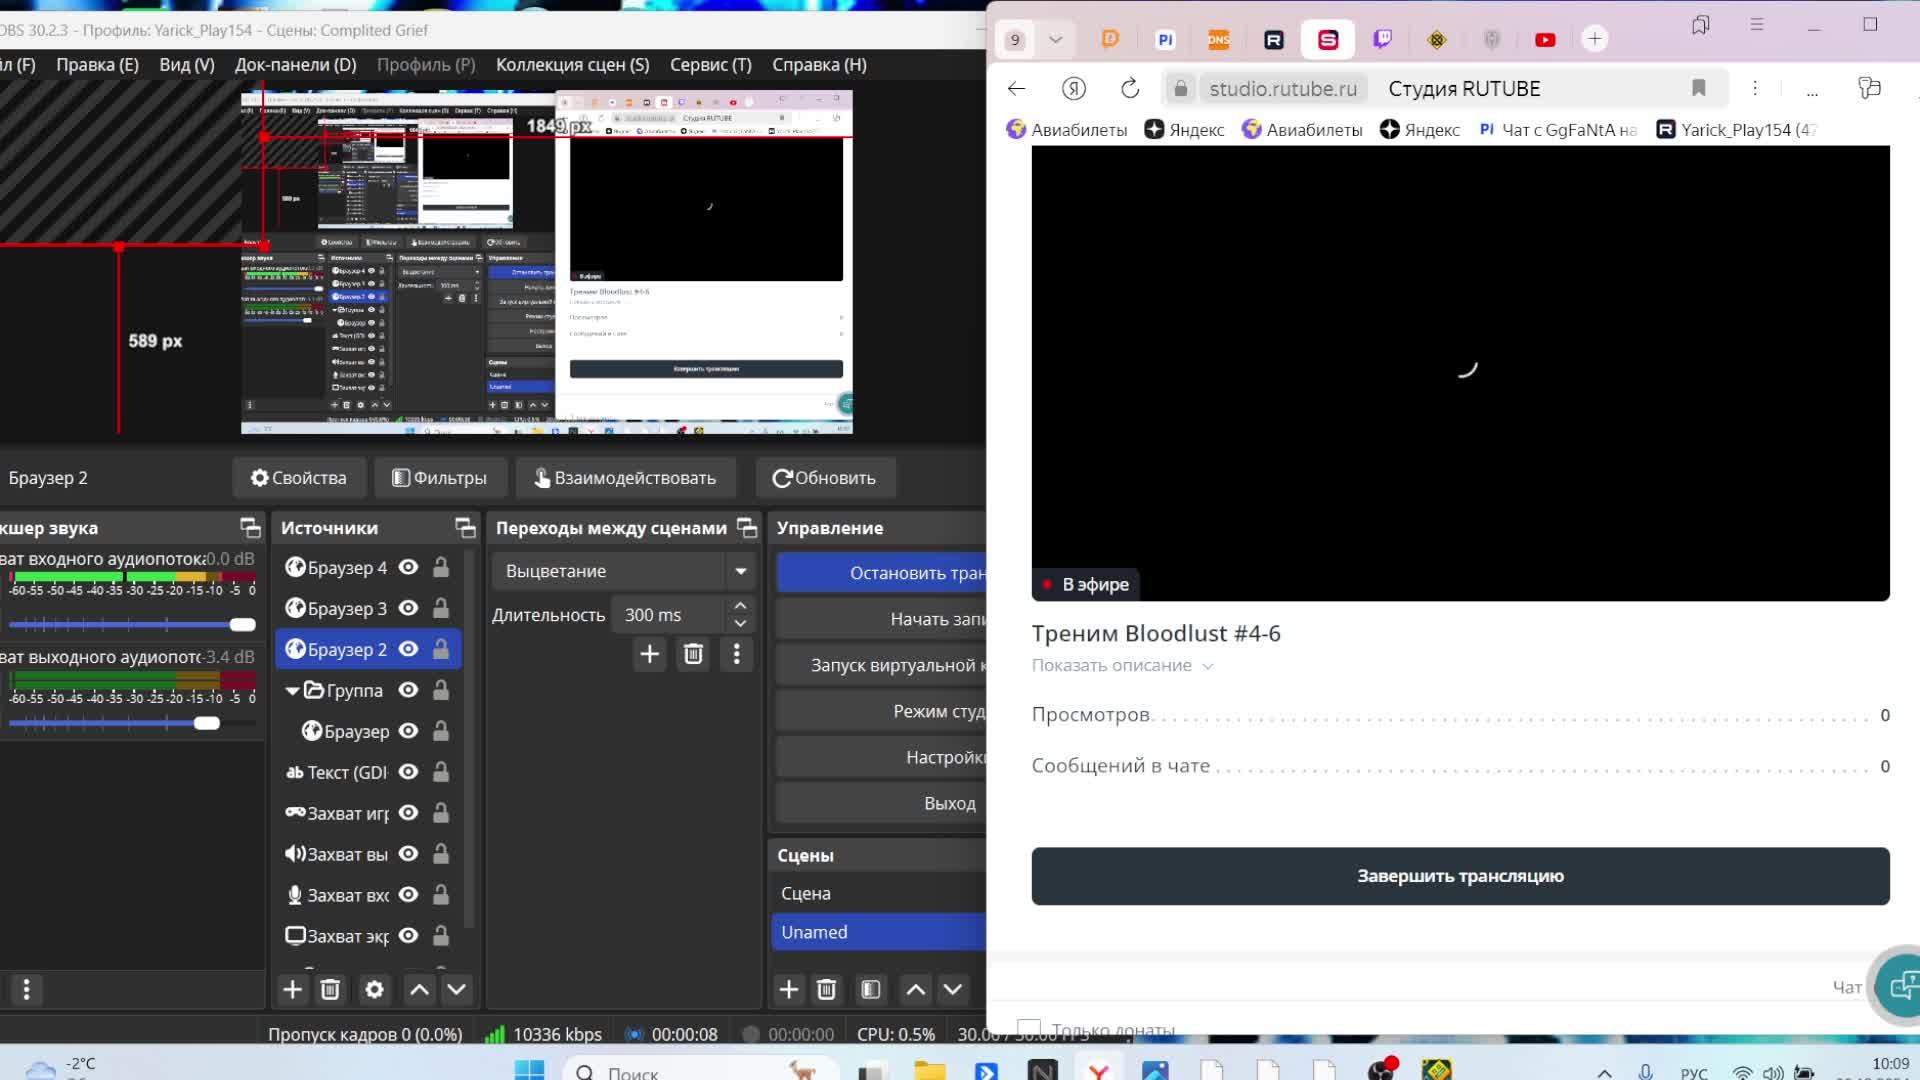Lock the Группа source group
The height and width of the screenshot is (1080, 1920).
click(x=441, y=690)
